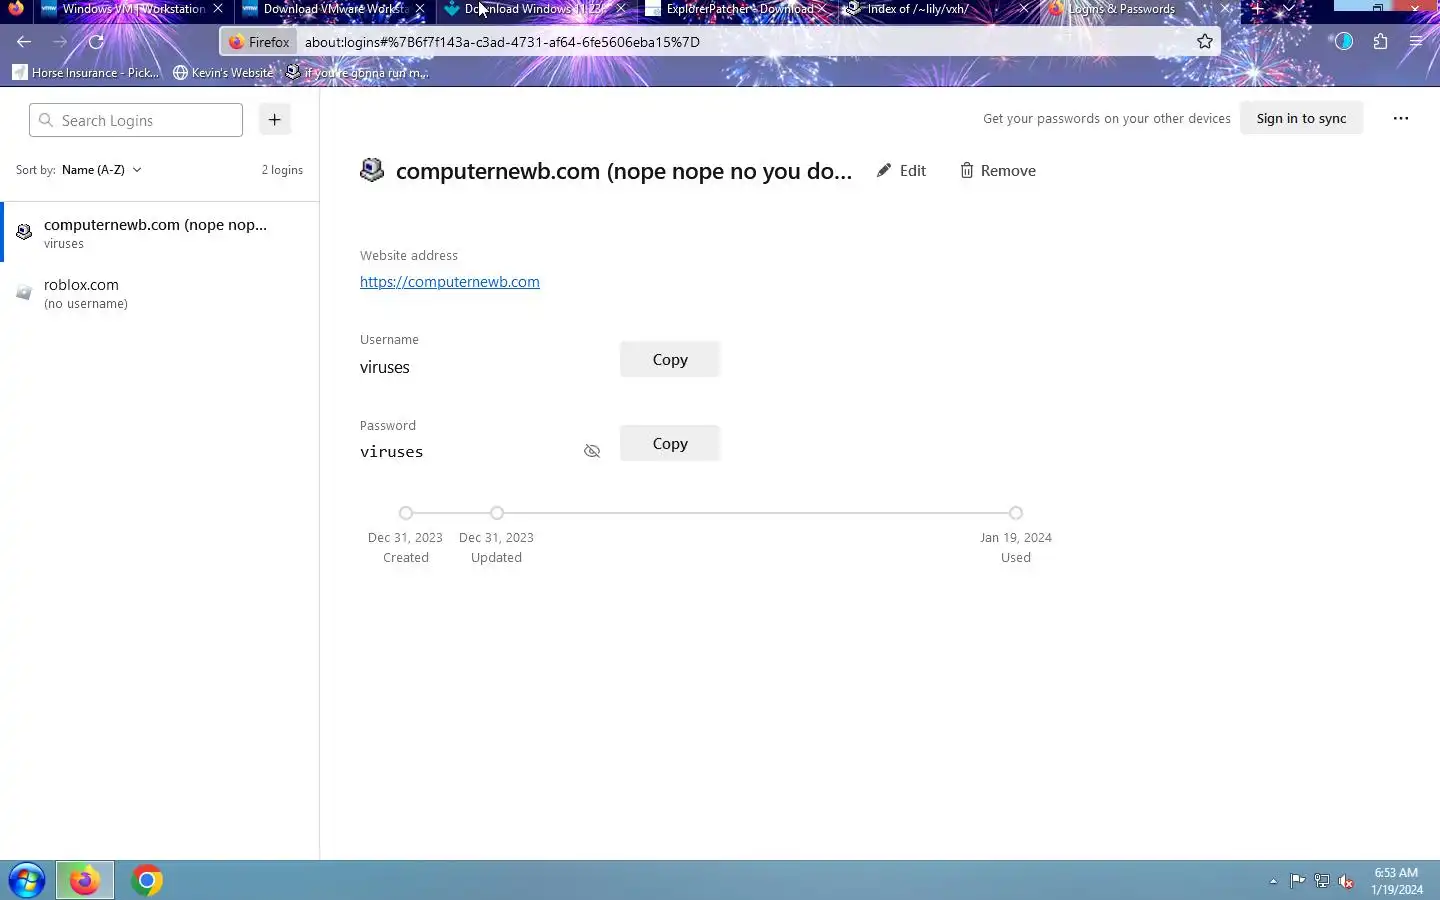Viewport: 1440px width, 900px height.
Task: Select the computernewb.com login entry
Action: pyautogui.click(x=160, y=232)
